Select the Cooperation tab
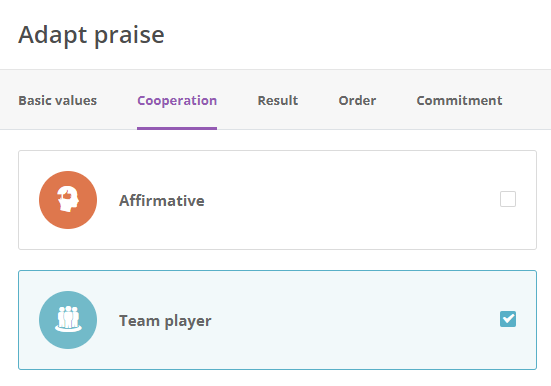This screenshot has height=386, width=551. 177,101
